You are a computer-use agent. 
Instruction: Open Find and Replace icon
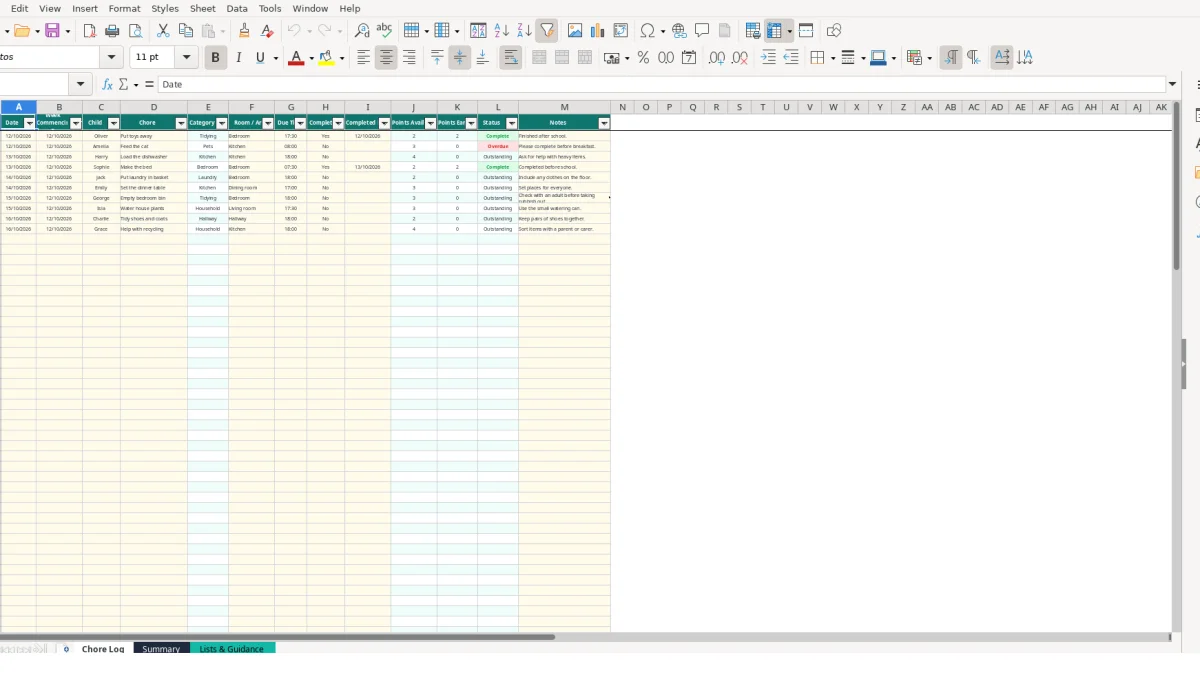pyautogui.click(x=362, y=31)
